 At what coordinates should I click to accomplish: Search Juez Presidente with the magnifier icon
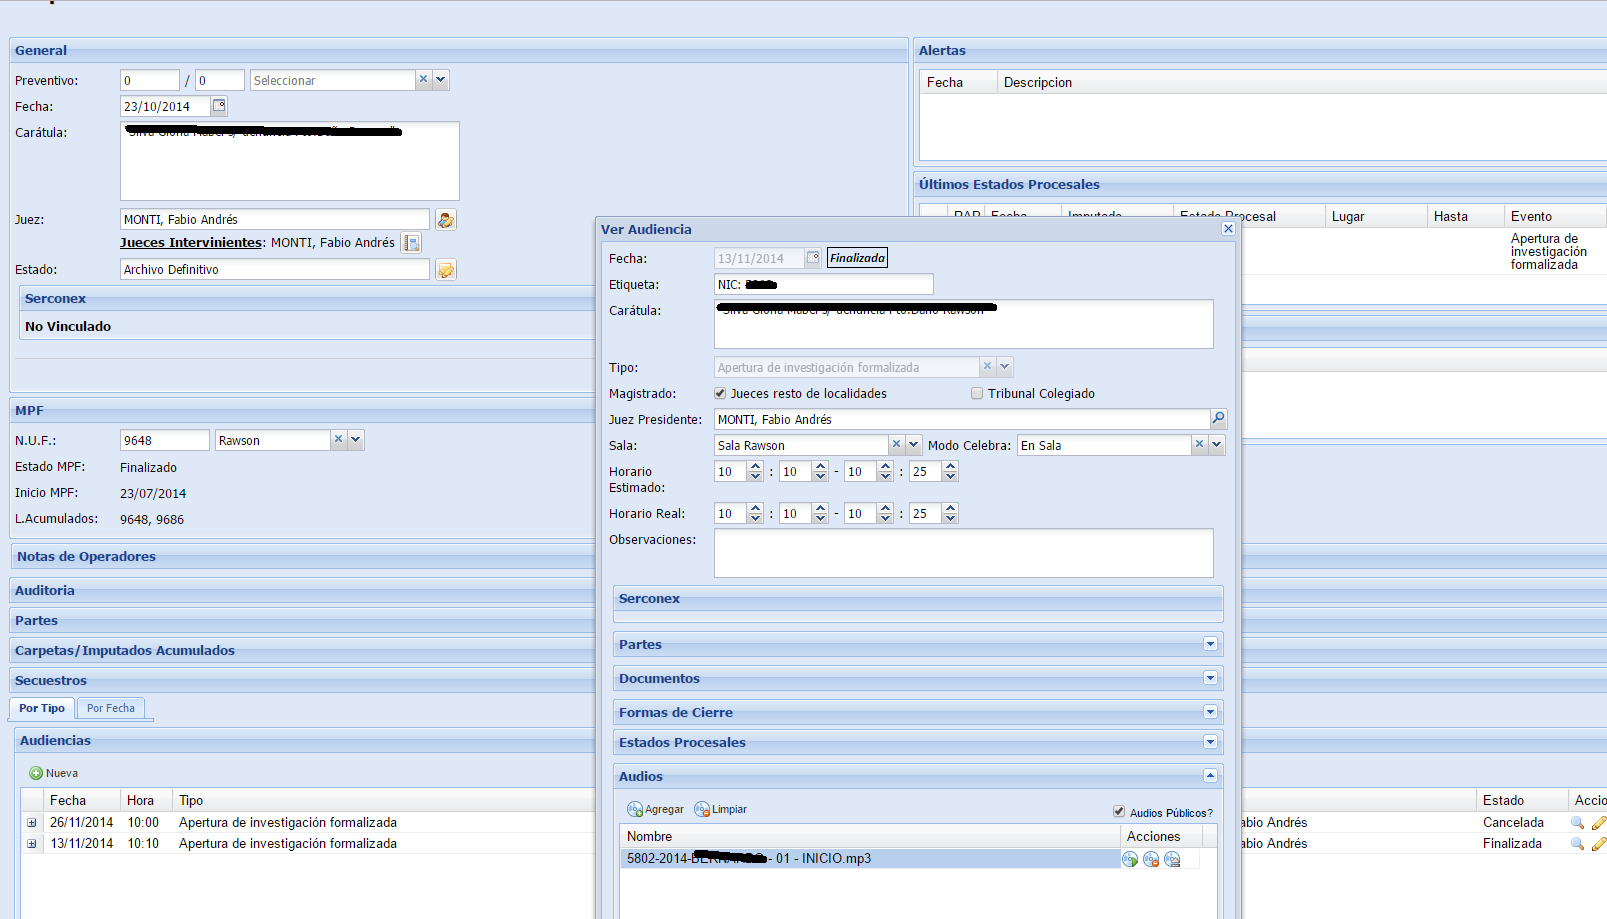click(1218, 419)
